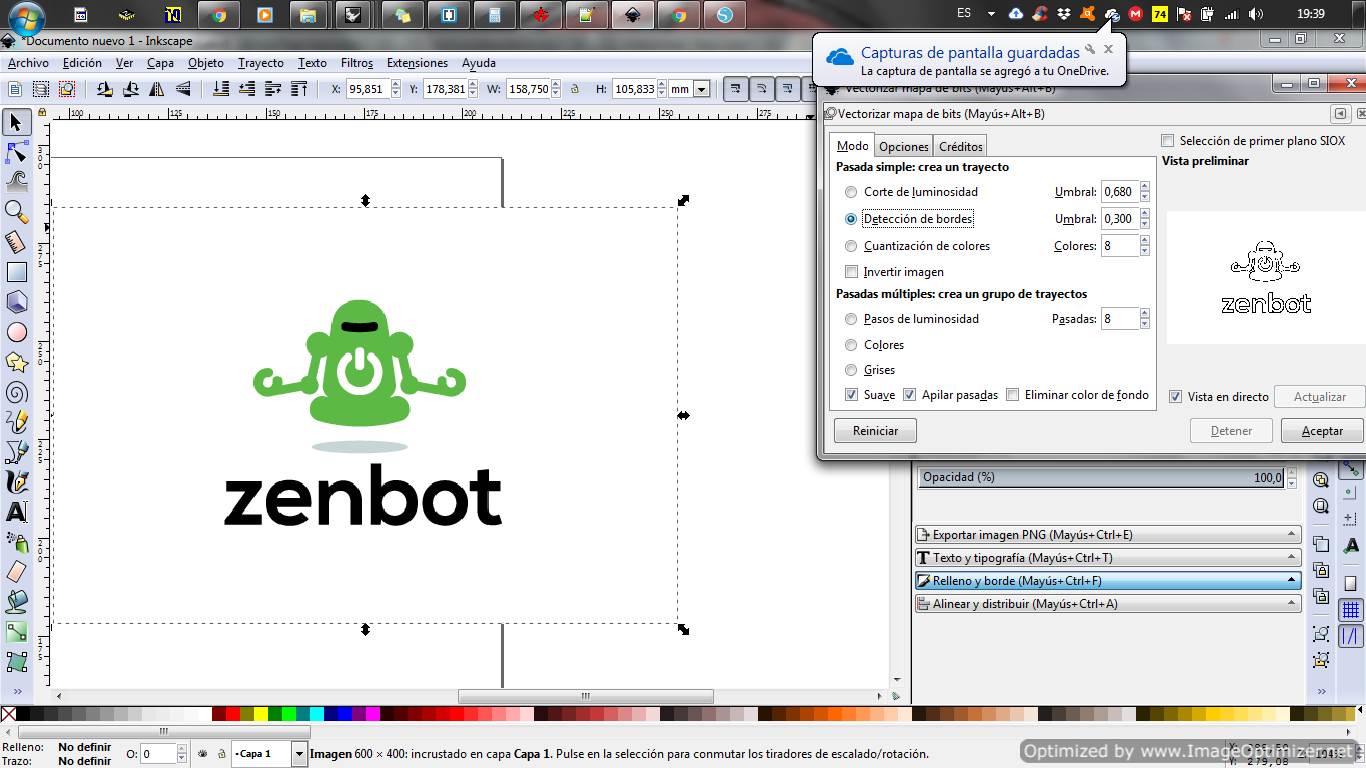Click the Select all objects toolbar icon
Screen dimensions: 1366x768
pyautogui.click(x=15, y=89)
